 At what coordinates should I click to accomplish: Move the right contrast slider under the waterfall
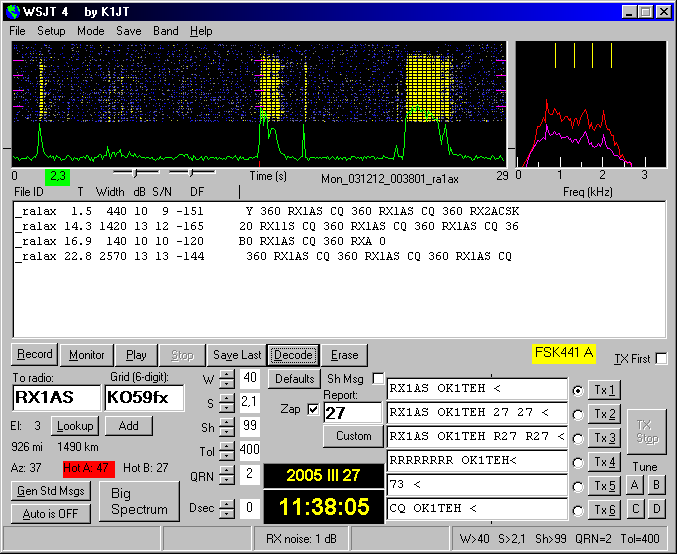[x=191, y=173]
